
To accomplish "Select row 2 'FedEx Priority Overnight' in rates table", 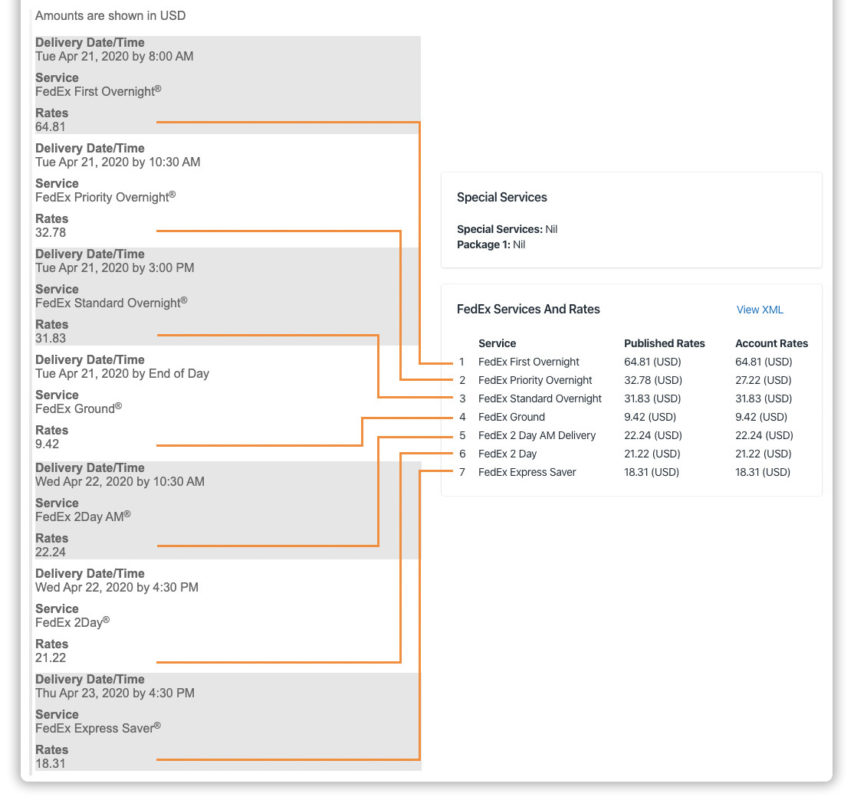I will coord(535,380).
